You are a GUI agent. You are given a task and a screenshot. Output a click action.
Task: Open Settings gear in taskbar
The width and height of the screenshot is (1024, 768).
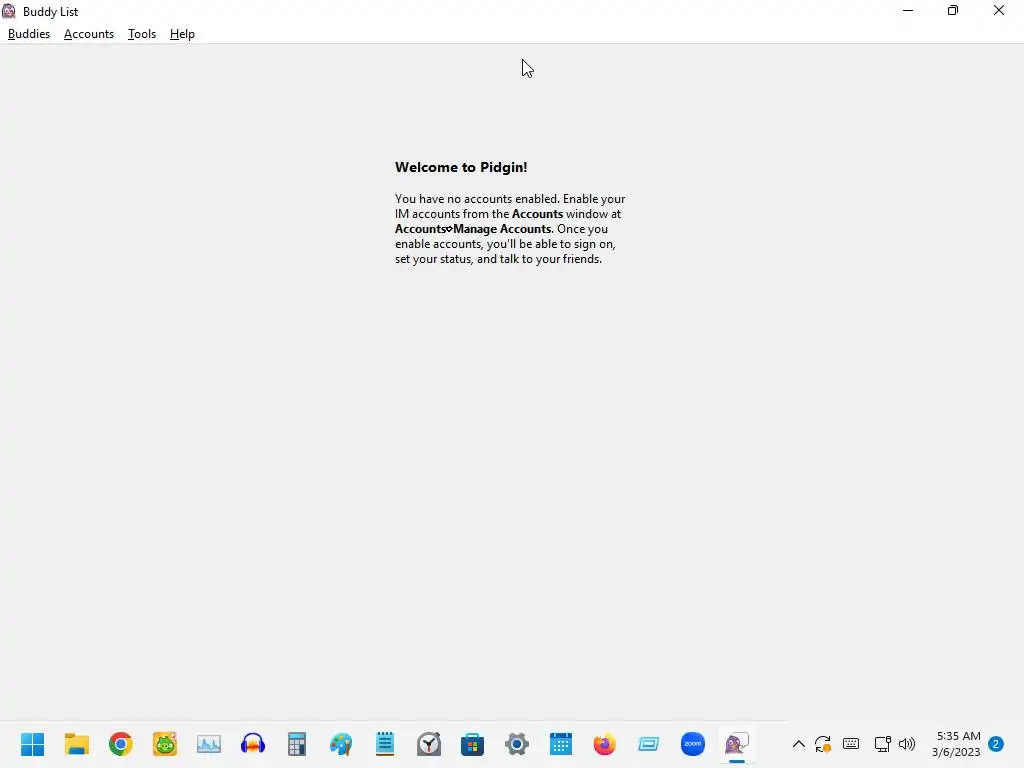tap(517, 744)
